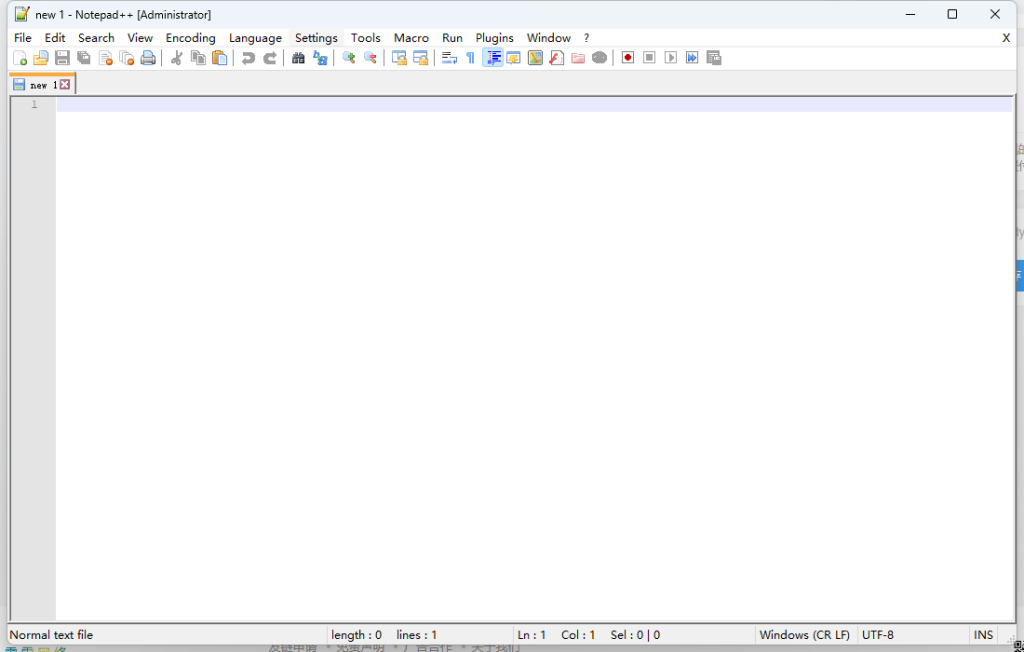
Task: Click "length : 0" in the status bar
Action: [x=356, y=635]
